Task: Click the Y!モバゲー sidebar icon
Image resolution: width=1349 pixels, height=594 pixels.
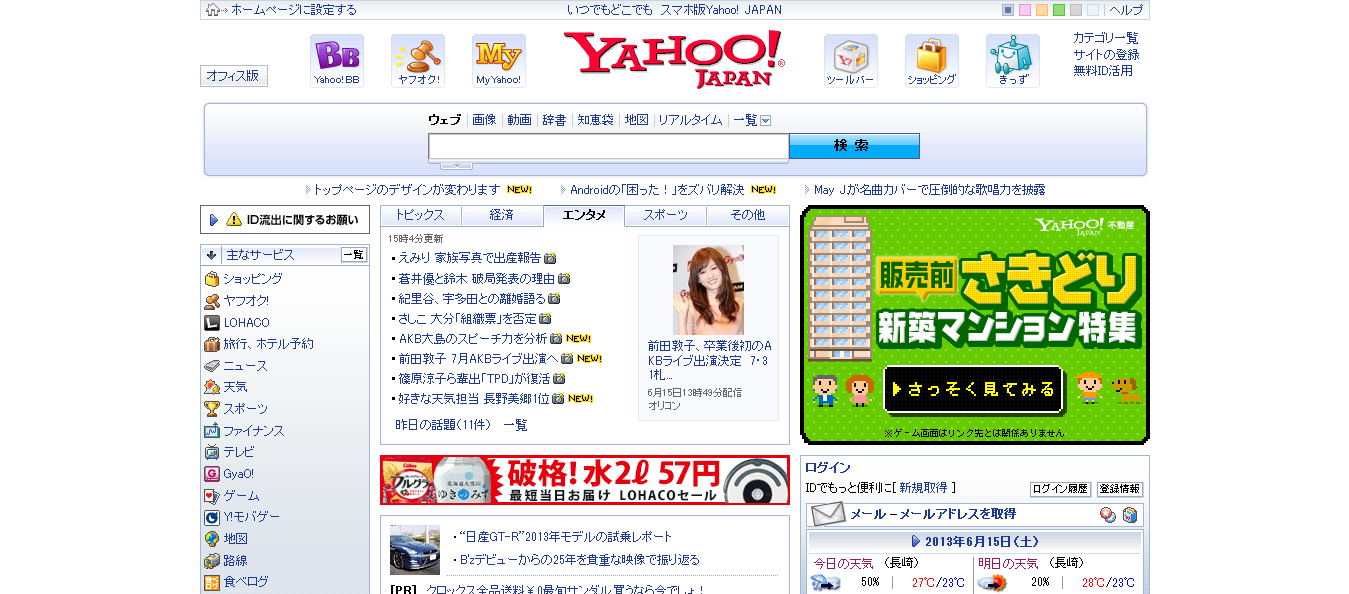Action: coord(212,517)
